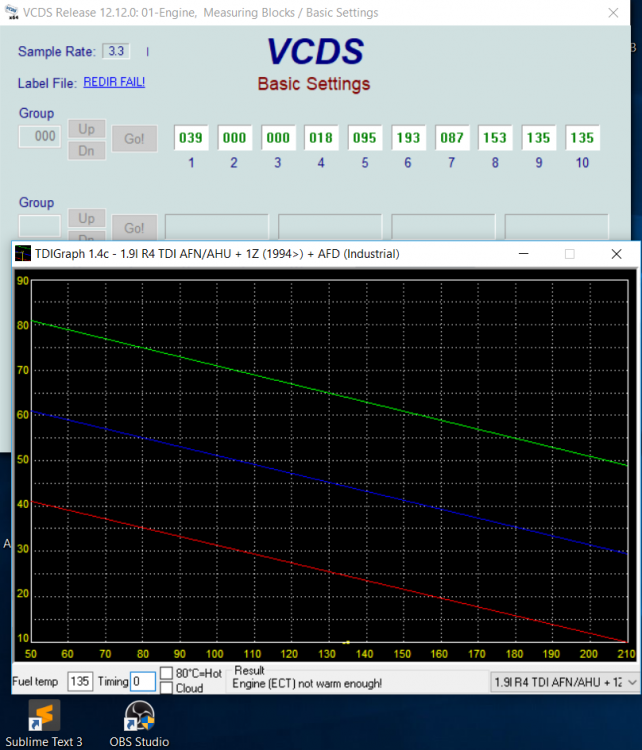Screen dimensions: 642x750
Task: Click the TDIGraph window title icon
Action: (x=22, y=254)
